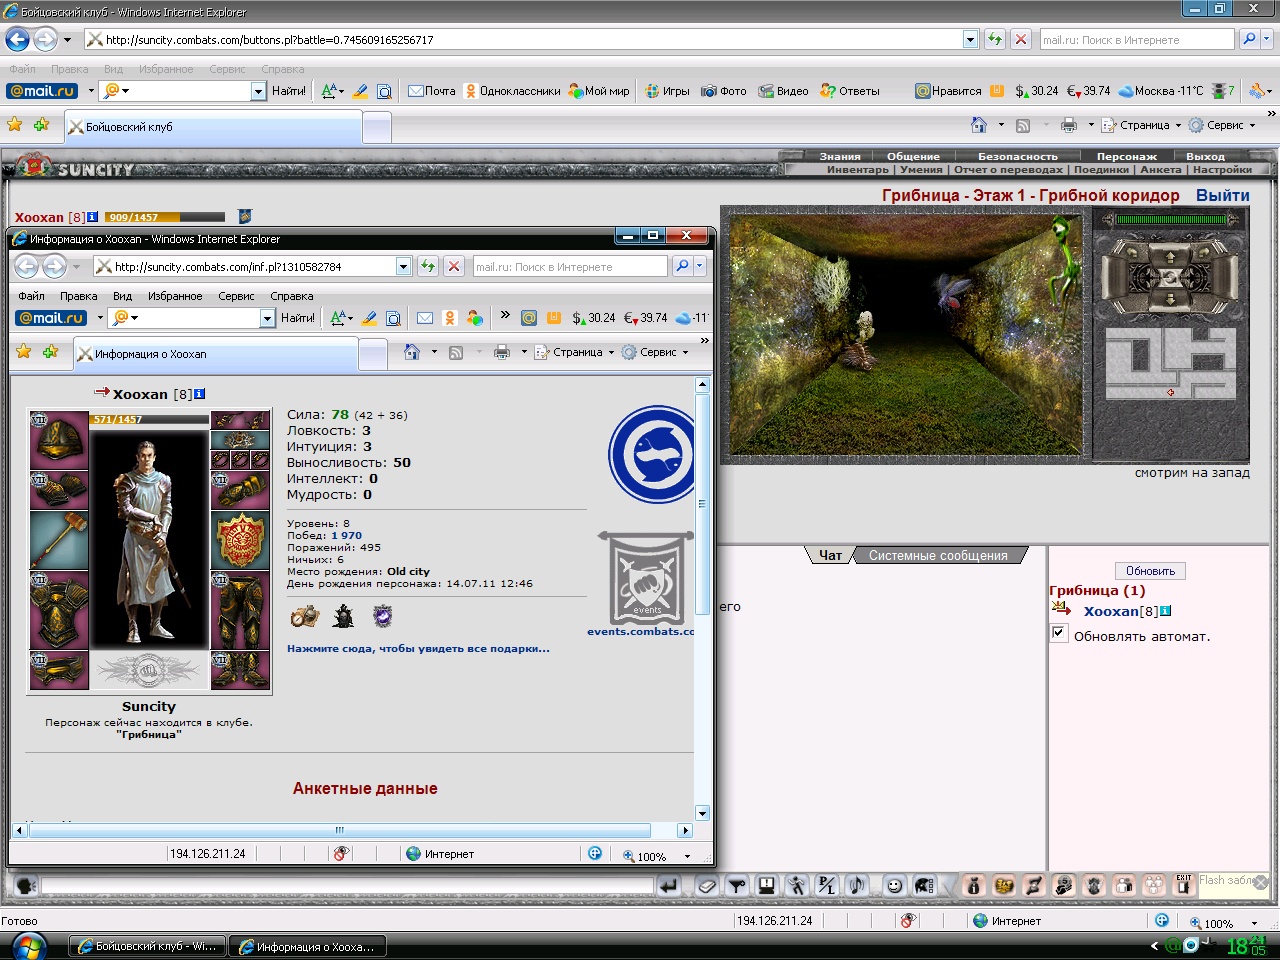This screenshot has height=960, width=1280.
Task: Click the EXIT door icon in bottom bar
Action: click(x=1184, y=884)
